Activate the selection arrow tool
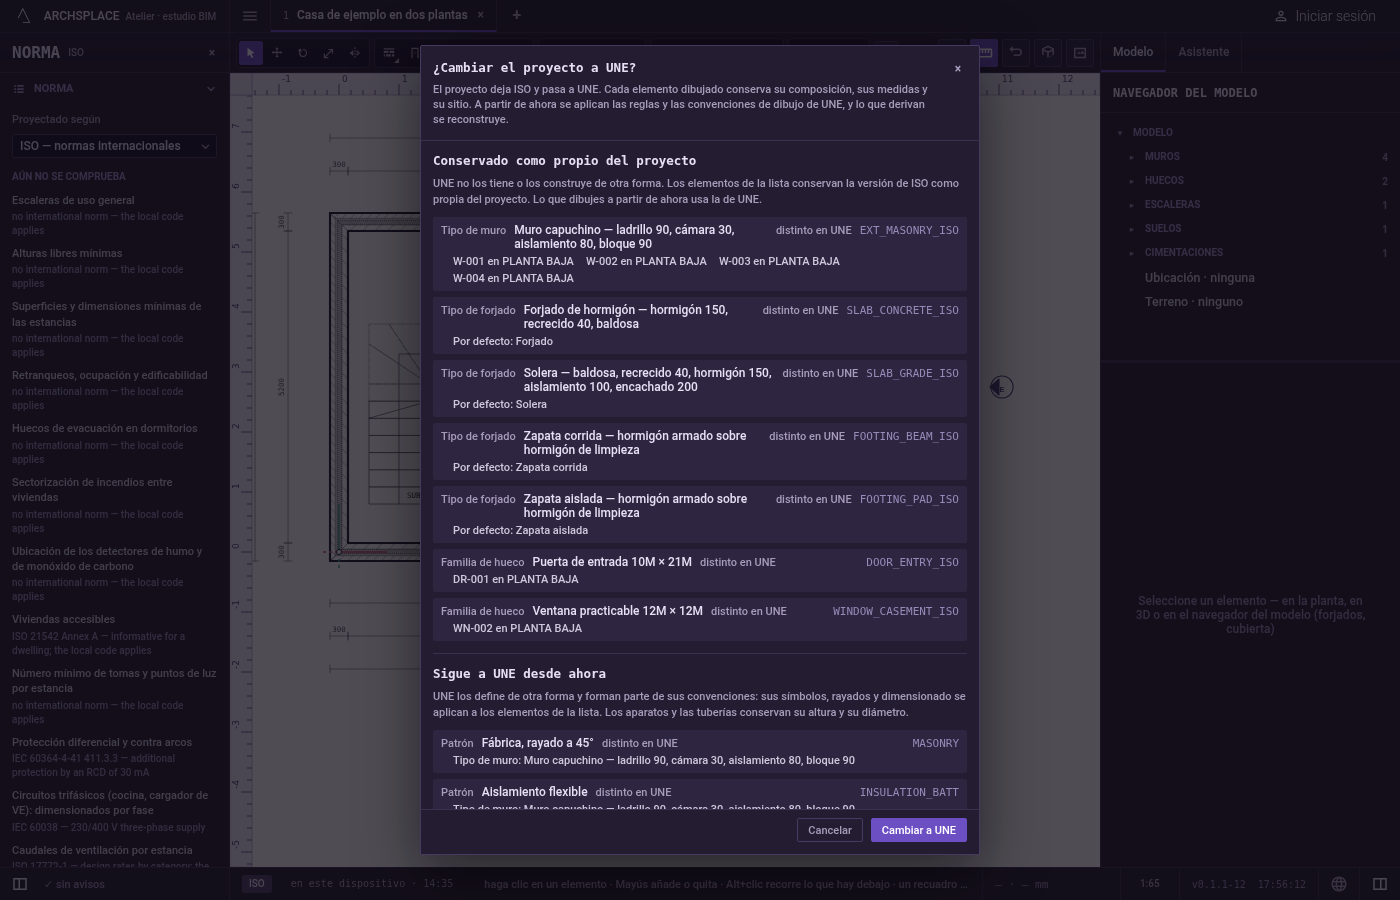Image resolution: width=1400 pixels, height=900 pixels. pyautogui.click(x=251, y=53)
